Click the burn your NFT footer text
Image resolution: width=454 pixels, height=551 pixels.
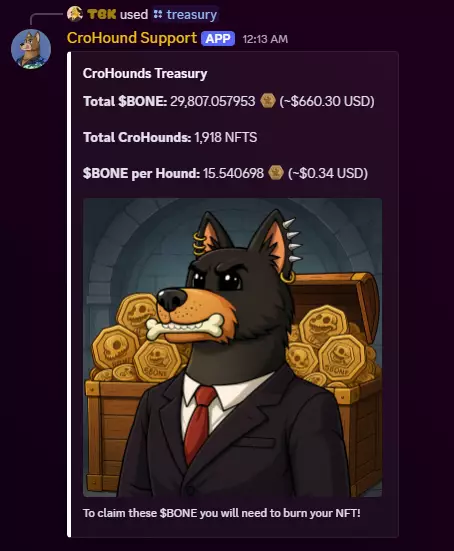222,513
